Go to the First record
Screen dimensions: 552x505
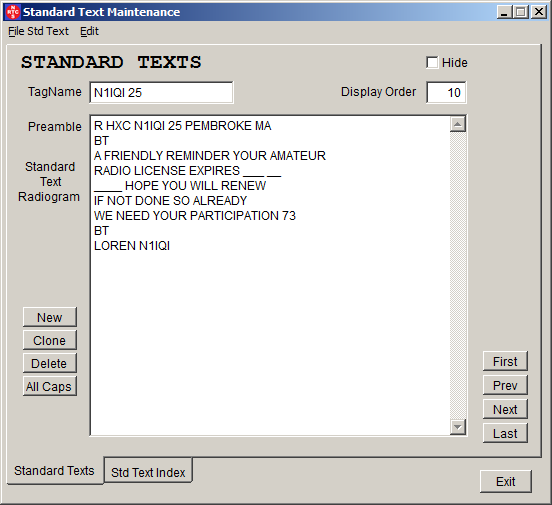coord(505,361)
